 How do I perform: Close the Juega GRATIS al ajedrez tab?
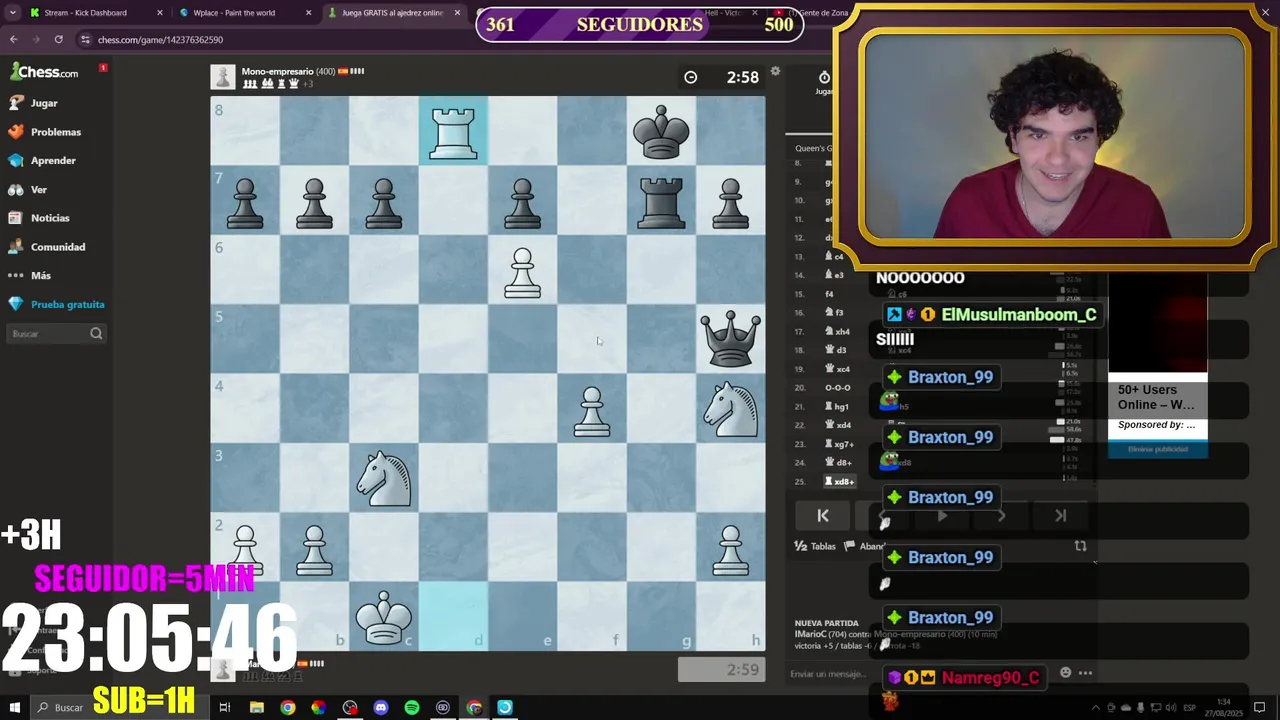pyautogui.click(x=457, y=13)
